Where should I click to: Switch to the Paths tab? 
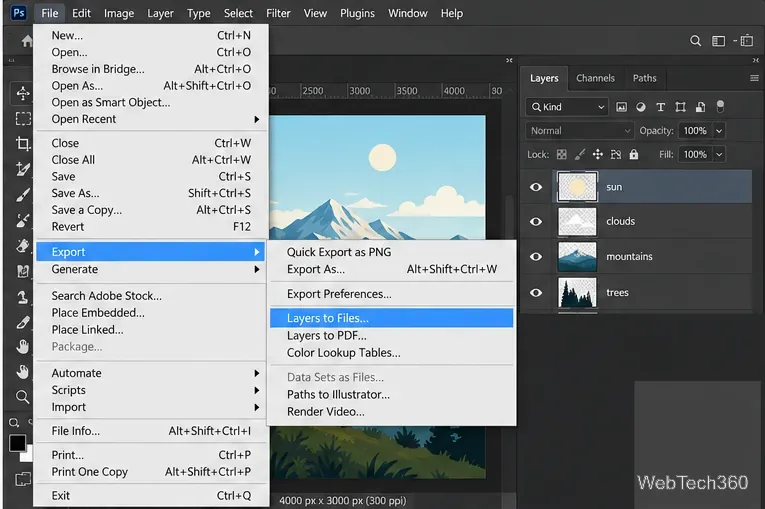click(644, 78)
